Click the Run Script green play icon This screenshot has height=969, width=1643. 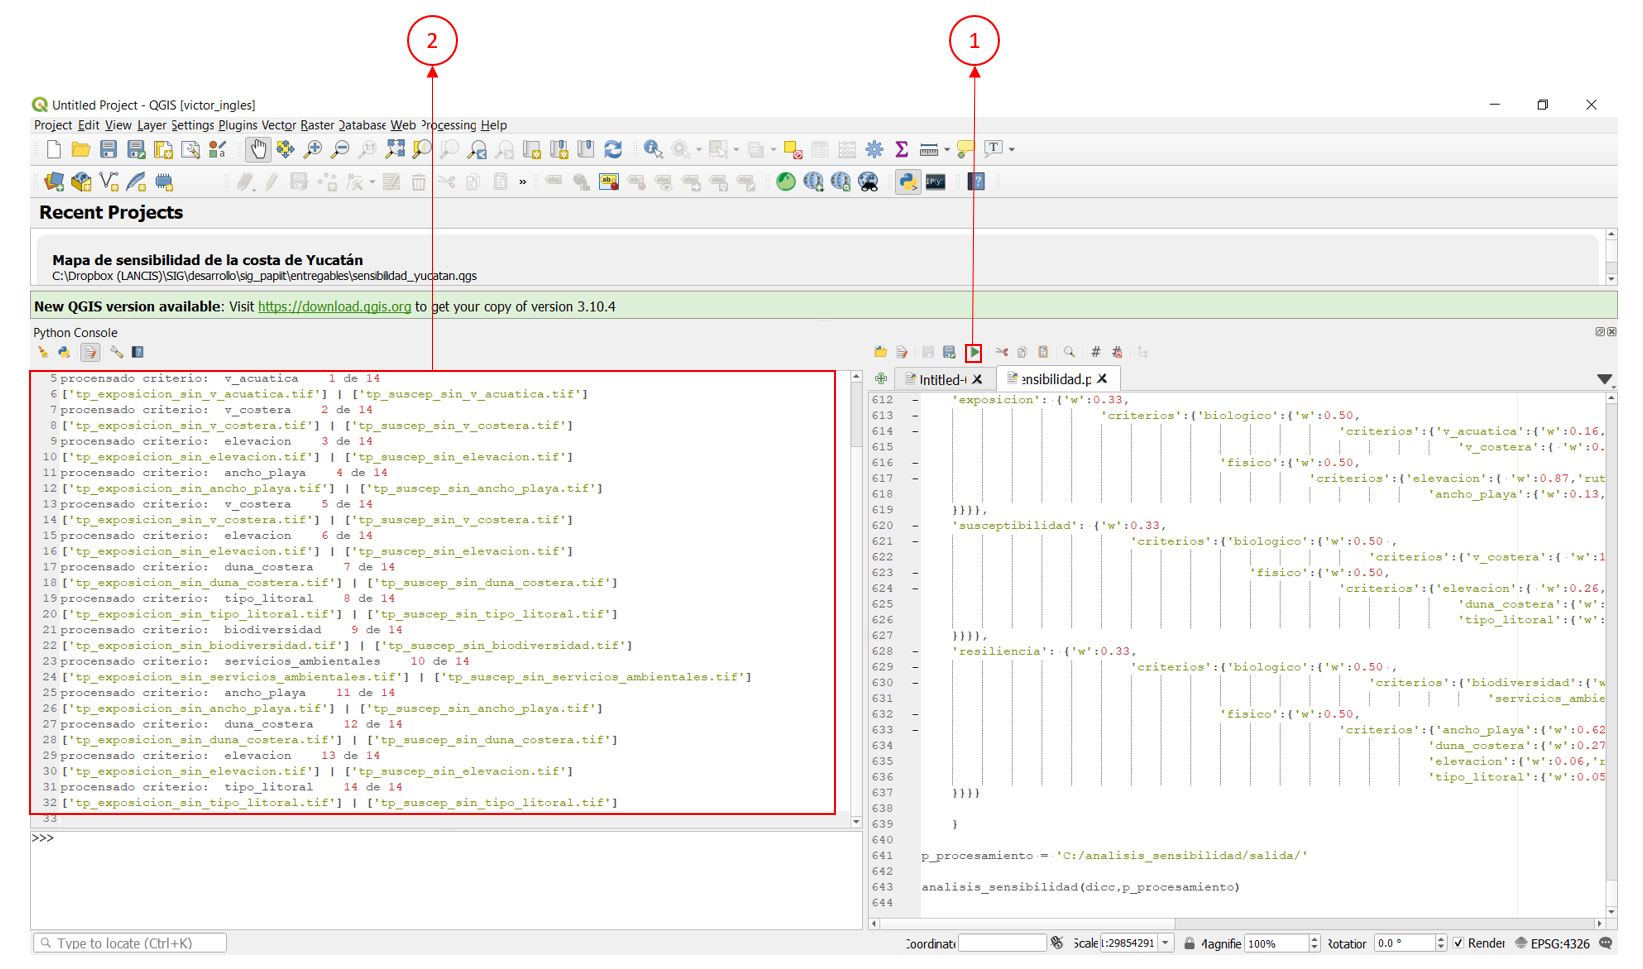(974, 352)
